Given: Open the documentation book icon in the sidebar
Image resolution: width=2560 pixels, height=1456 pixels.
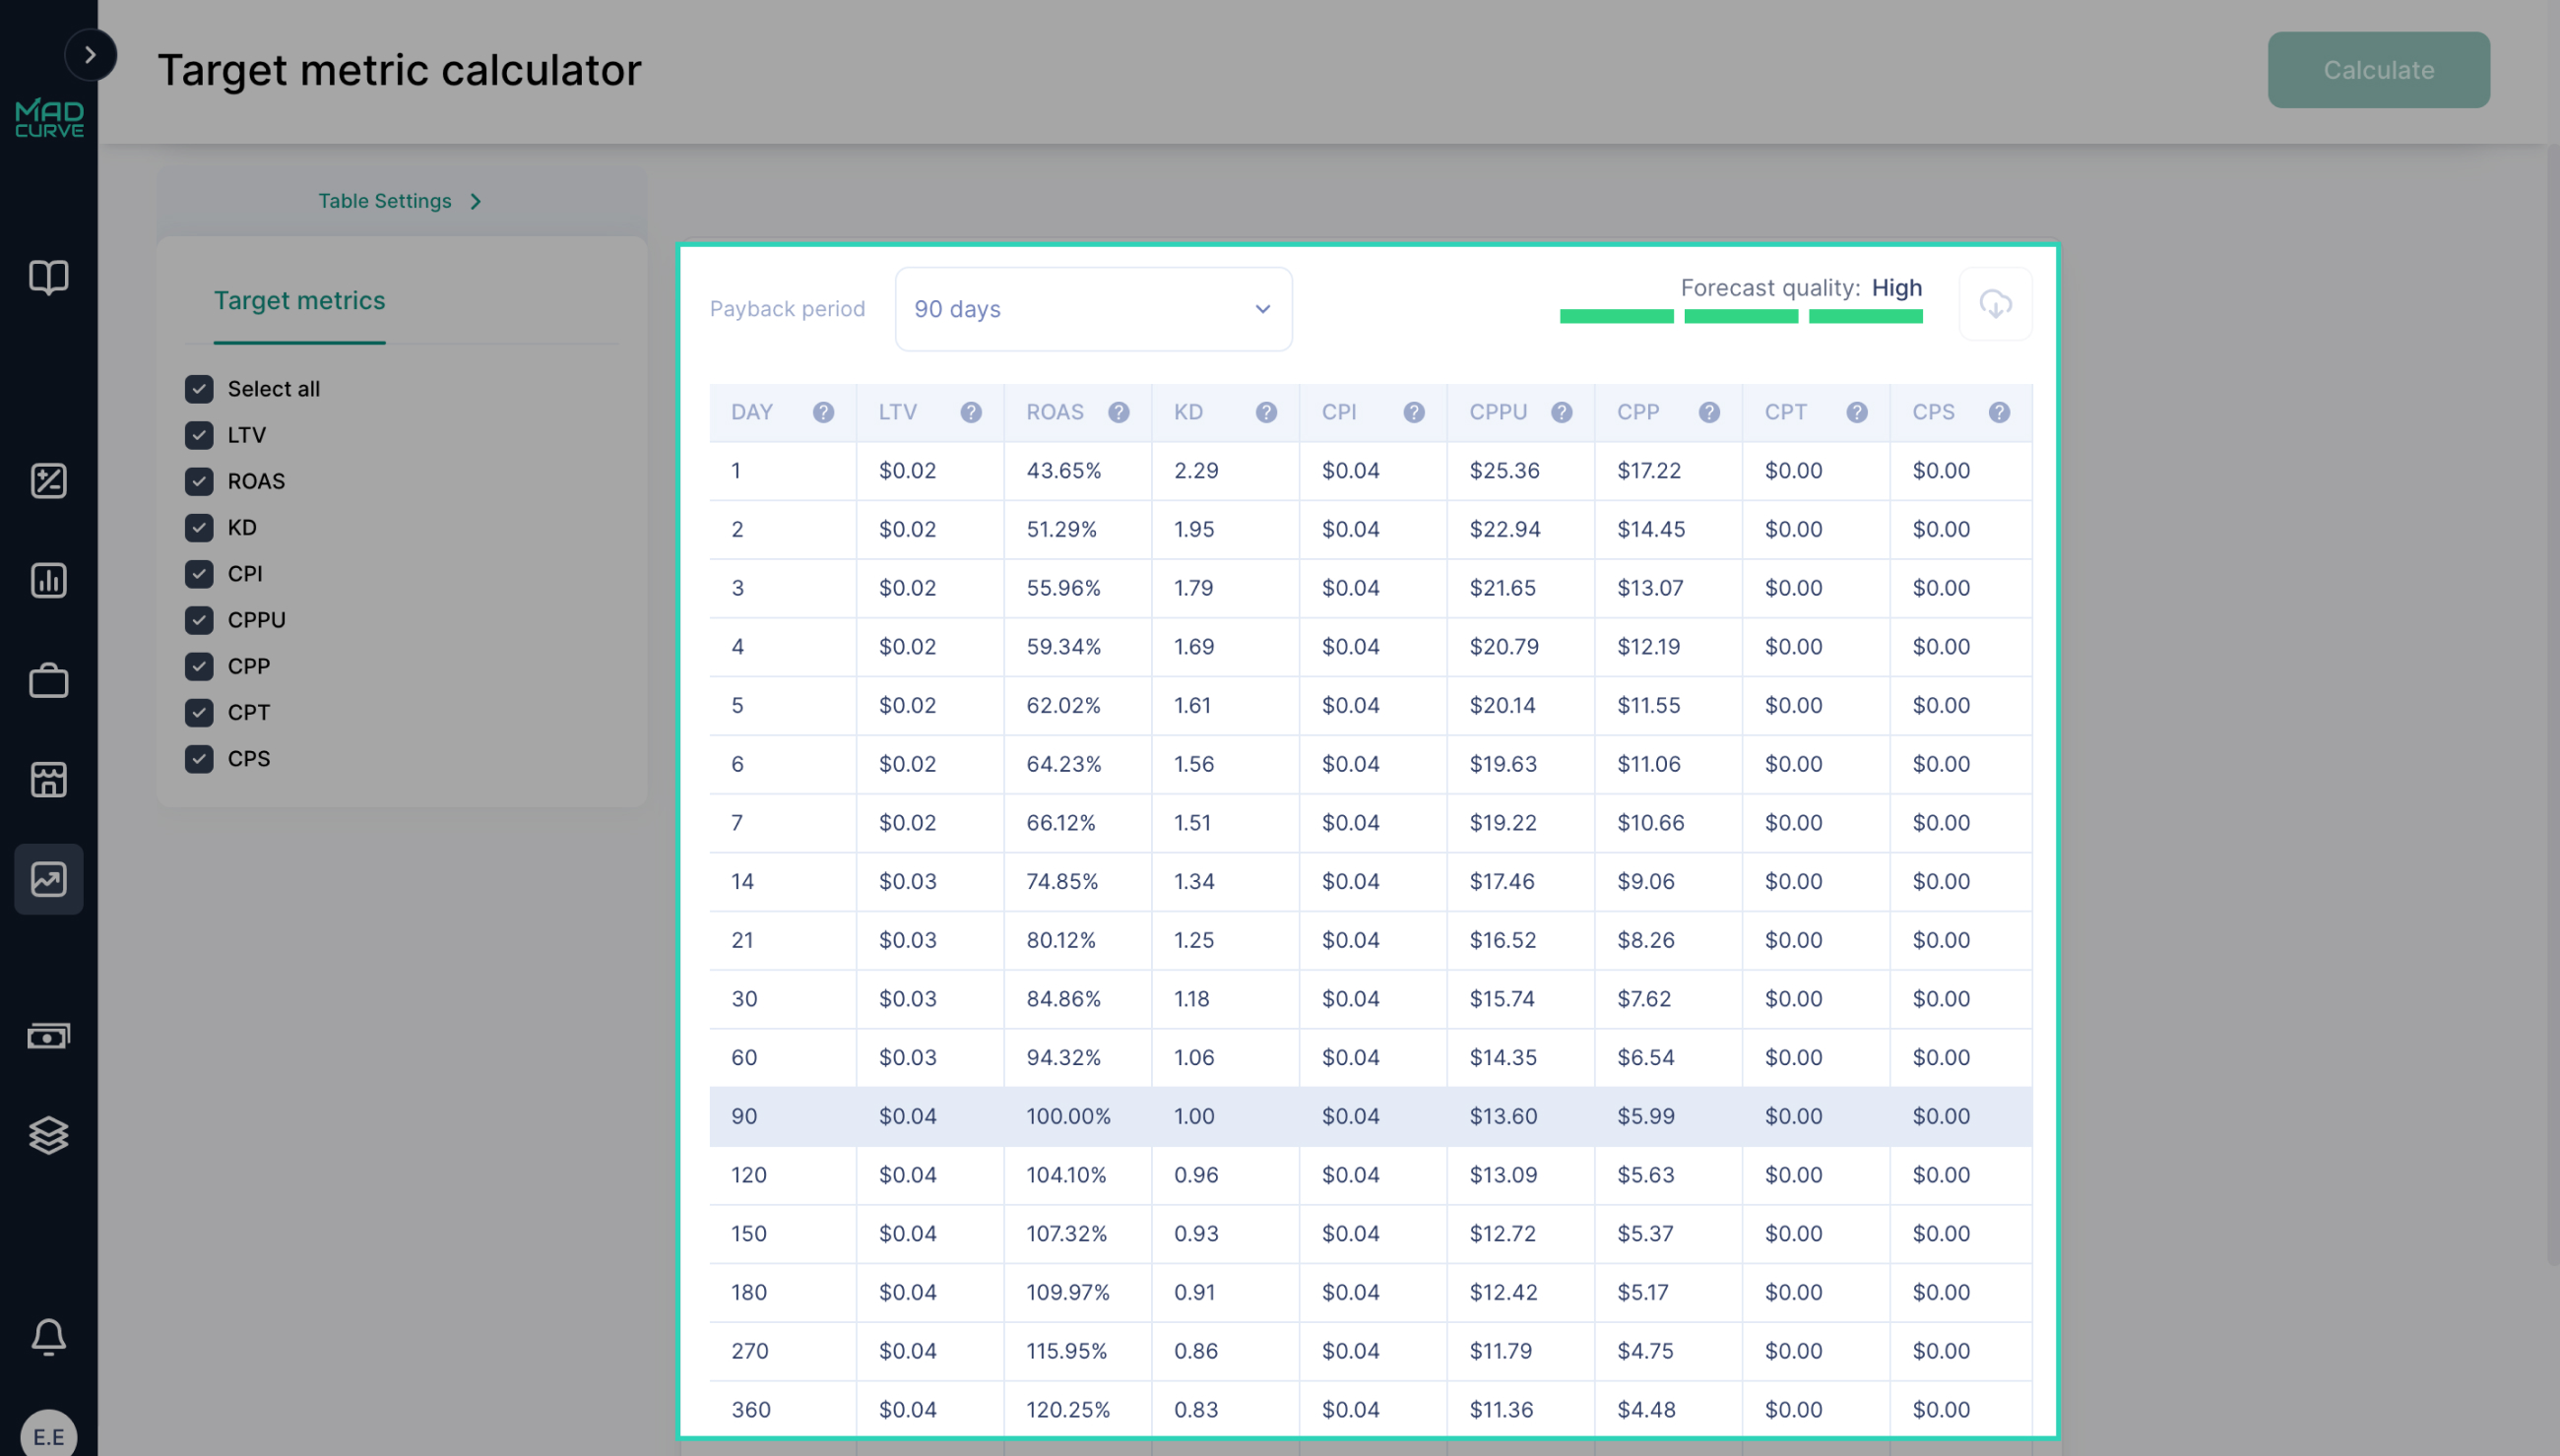Looking at the screenshot, I should point(49,278).
